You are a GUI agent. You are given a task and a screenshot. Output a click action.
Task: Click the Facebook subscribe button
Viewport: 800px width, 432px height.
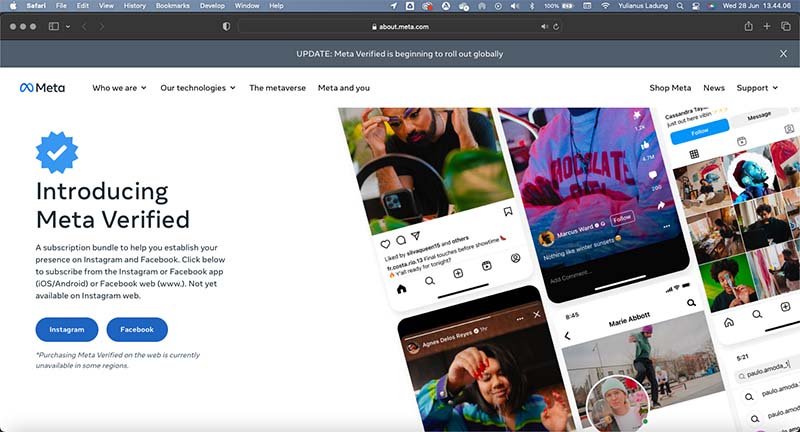tap(137, 329)
